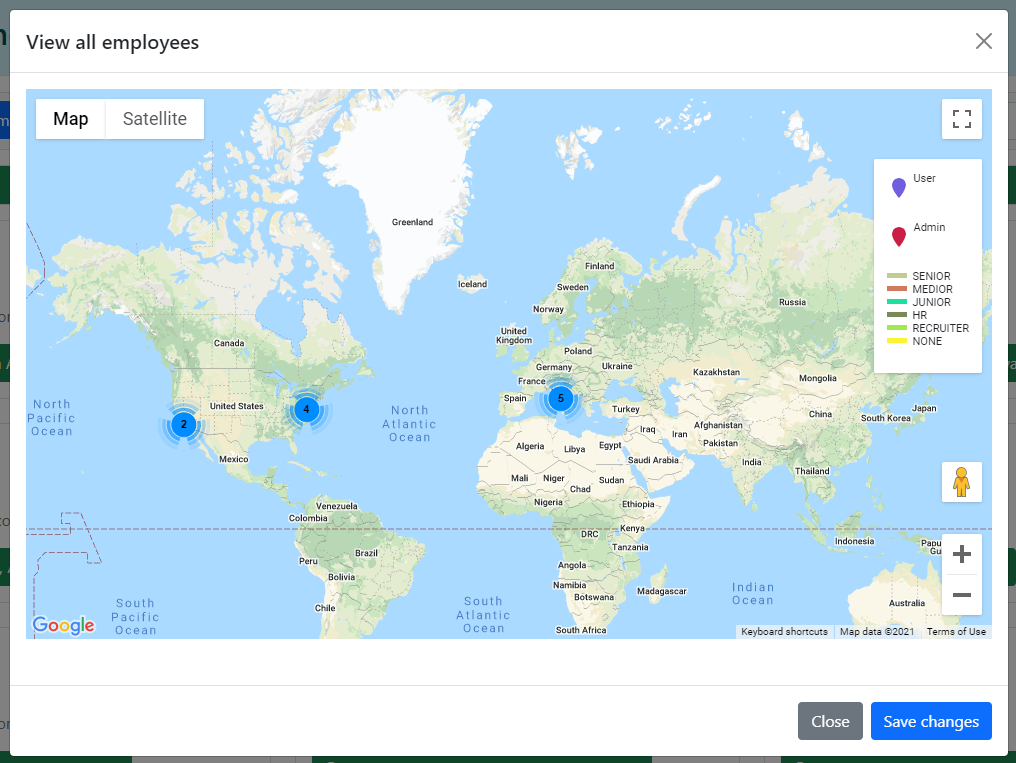Switch to Map view tab

71,119
